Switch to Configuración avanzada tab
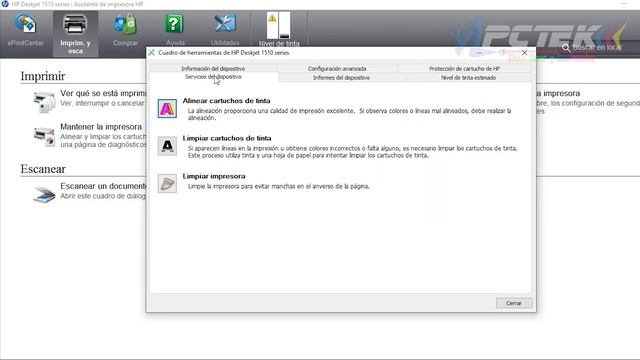This screenshot has height=360, width=640. coord(337,69)
